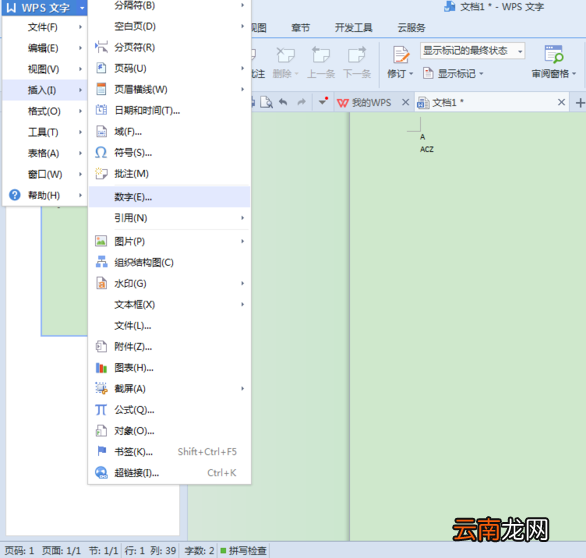Screen dimensions: 586x558
Task: Click the page number (页码) icon
Action: tap(101, 68)
